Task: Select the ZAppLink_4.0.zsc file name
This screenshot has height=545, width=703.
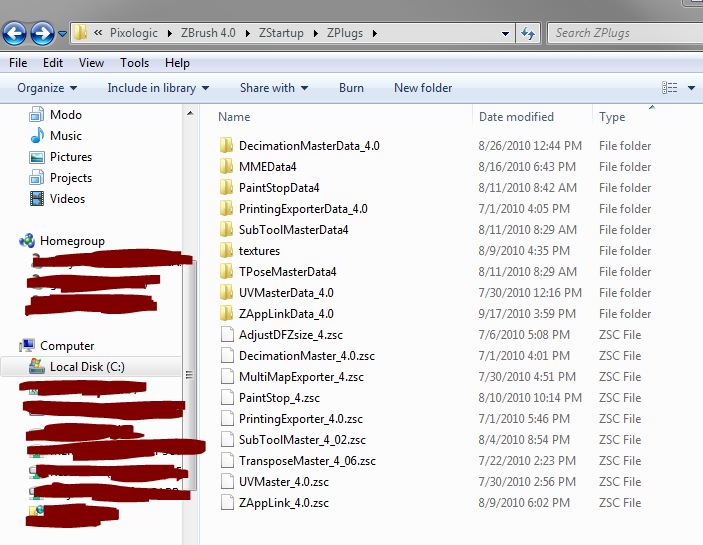Action: click(x=284, y=503)
